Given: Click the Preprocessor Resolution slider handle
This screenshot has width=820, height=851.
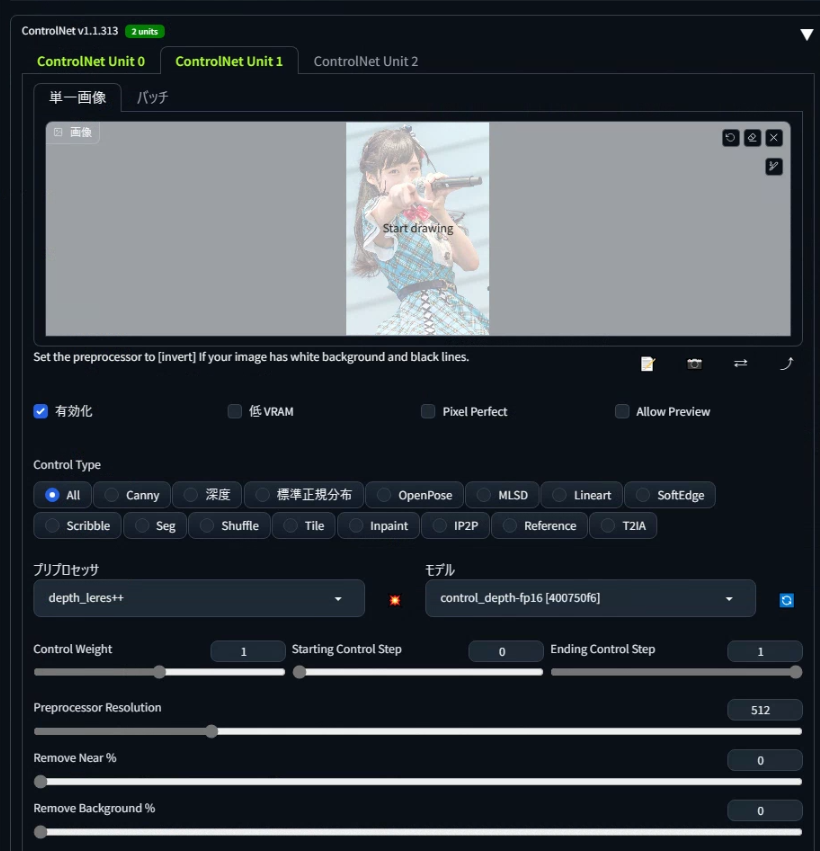Looking at the screenshot, I should click(x=212, y=731).
